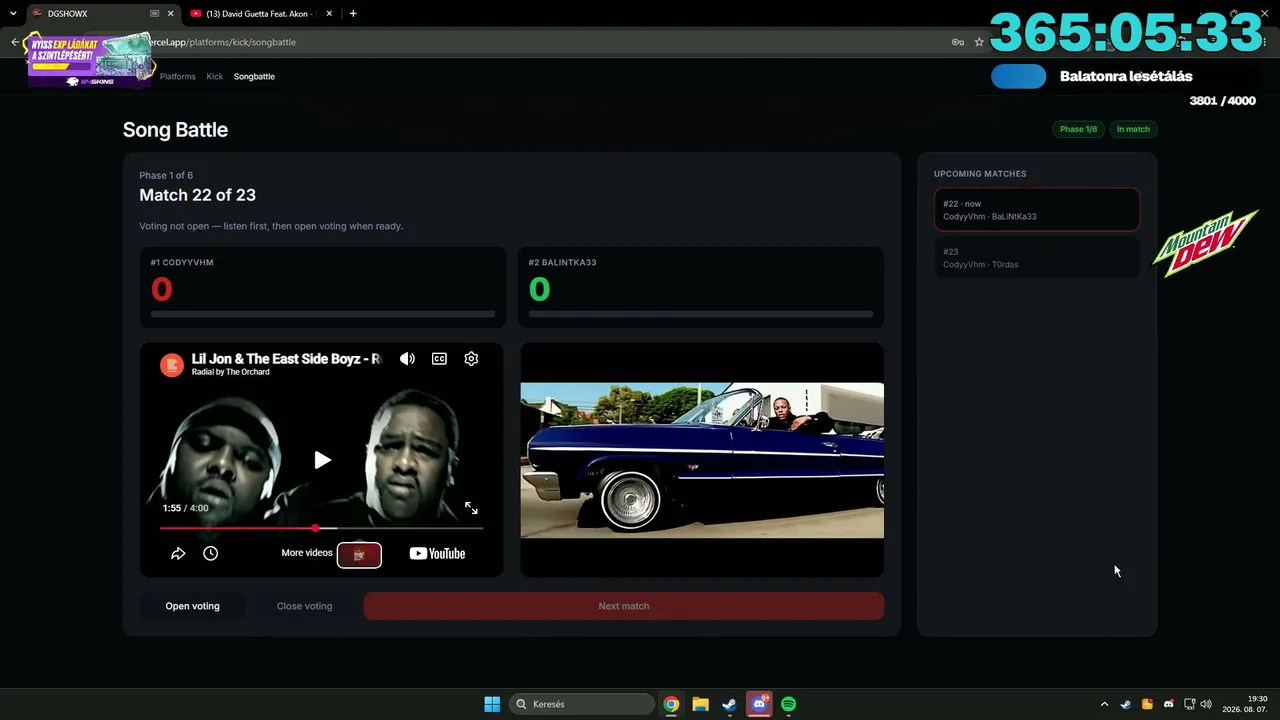
Task: Add the video to Watch Later
Action: click(x=210, y=553)
